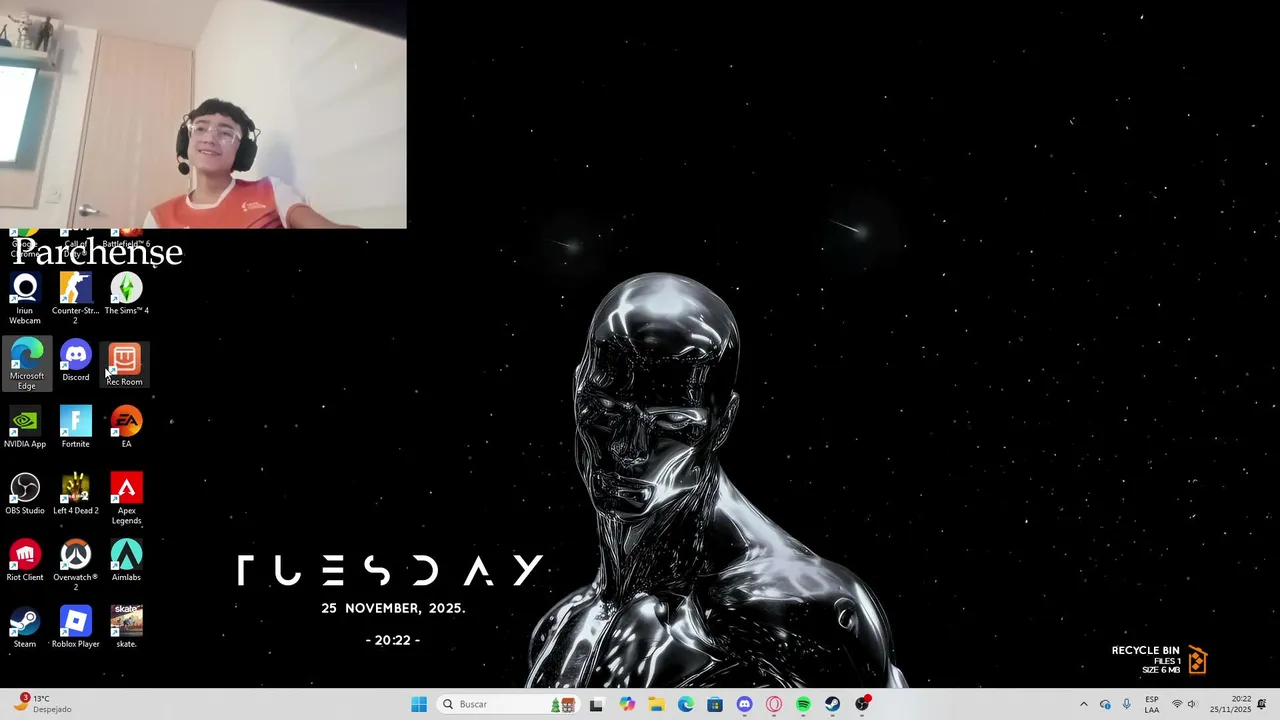Open the Windows Start menu

coord(419,704)
